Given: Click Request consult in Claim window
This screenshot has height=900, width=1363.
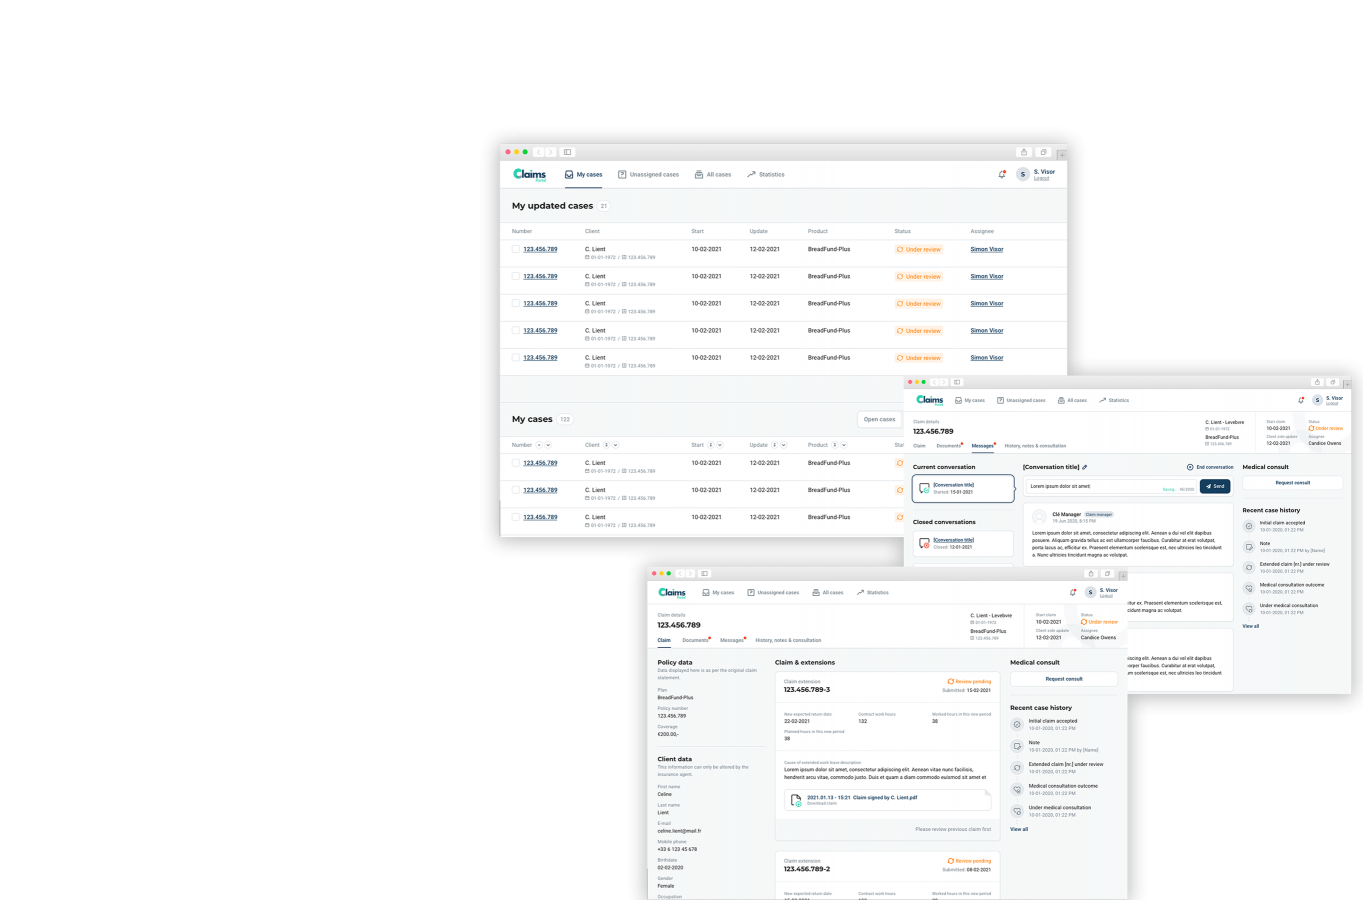Looking at the screenshot, I should [1064, 679].
